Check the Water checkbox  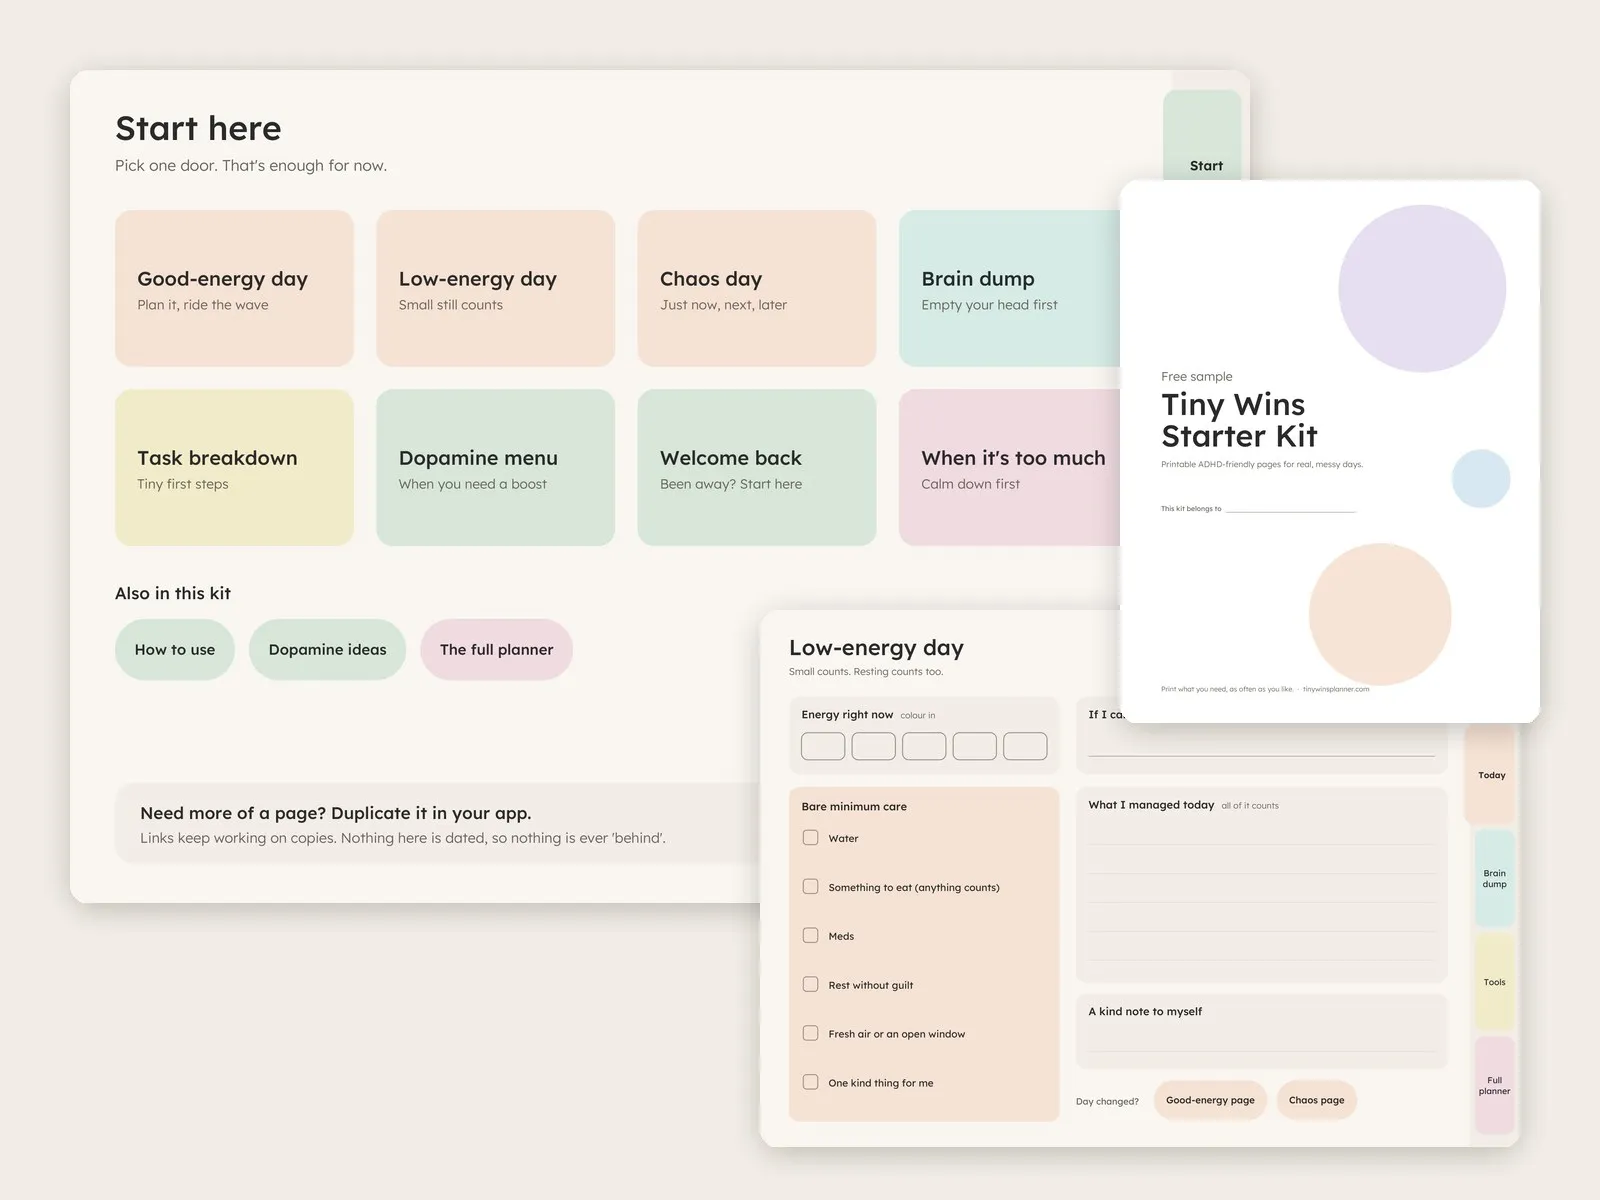coord(810,838)
